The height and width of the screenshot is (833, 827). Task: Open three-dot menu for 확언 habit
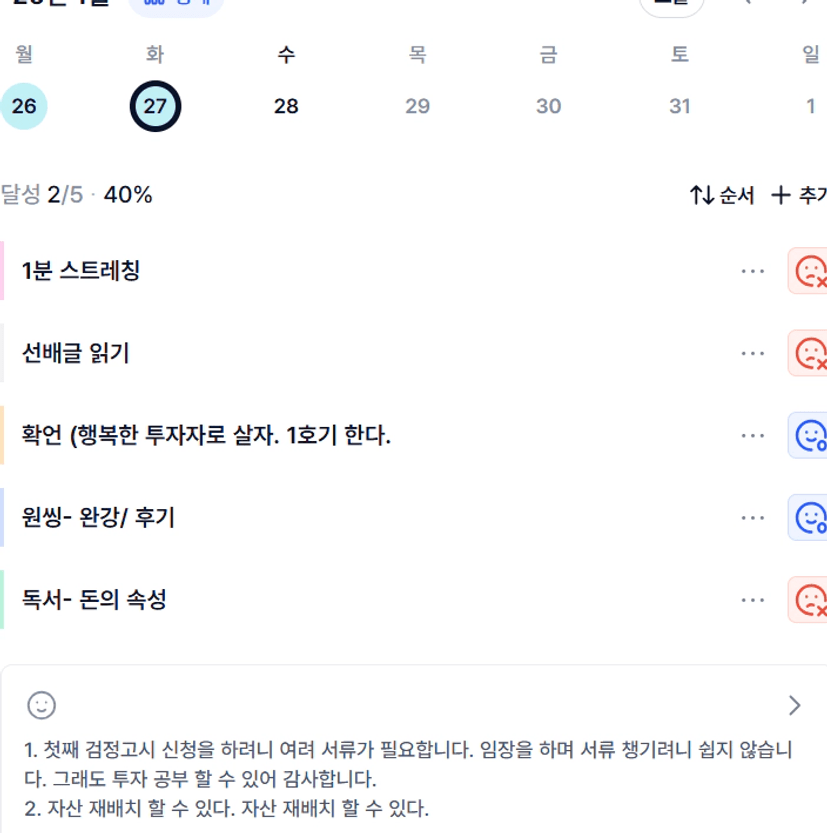[753, 436]
